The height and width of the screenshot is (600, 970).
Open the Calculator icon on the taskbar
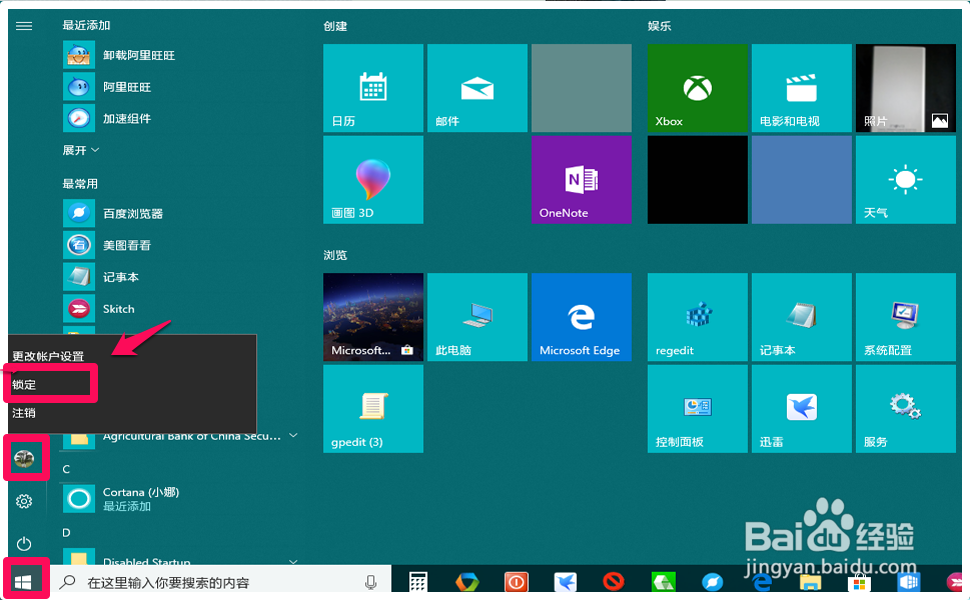click(x=418, y=582)
